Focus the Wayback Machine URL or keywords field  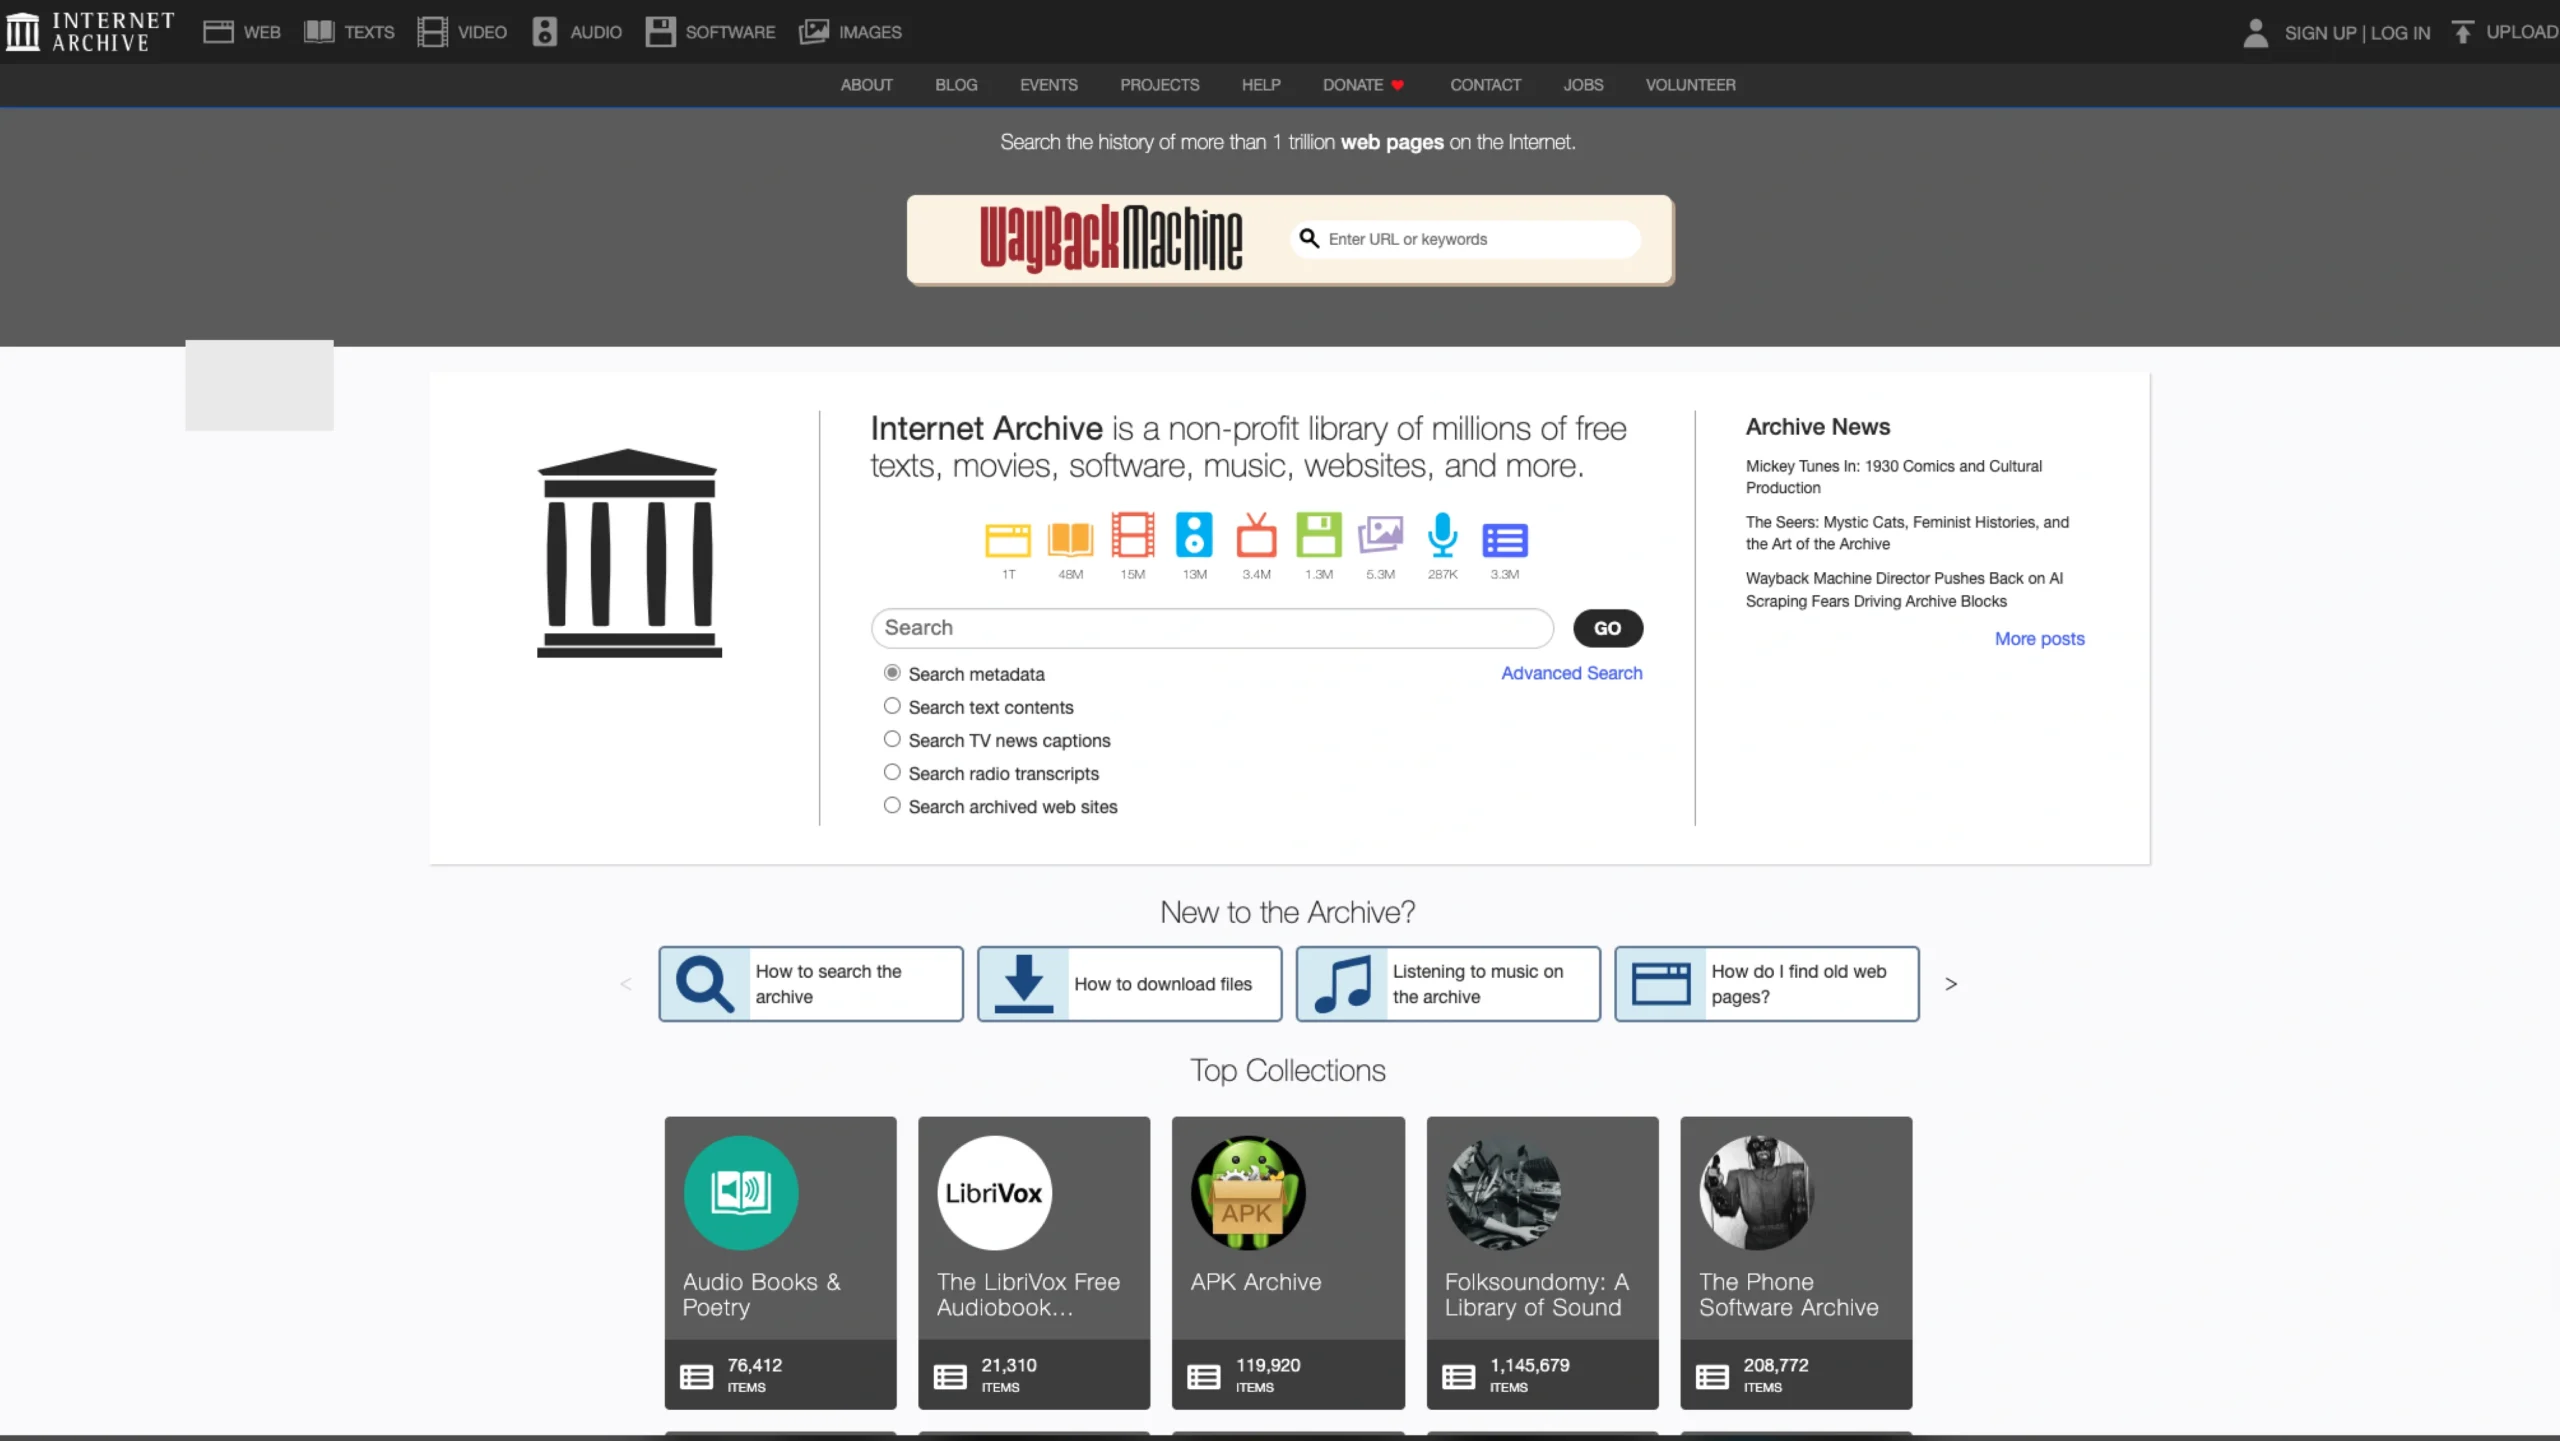tap(1466, 239)
